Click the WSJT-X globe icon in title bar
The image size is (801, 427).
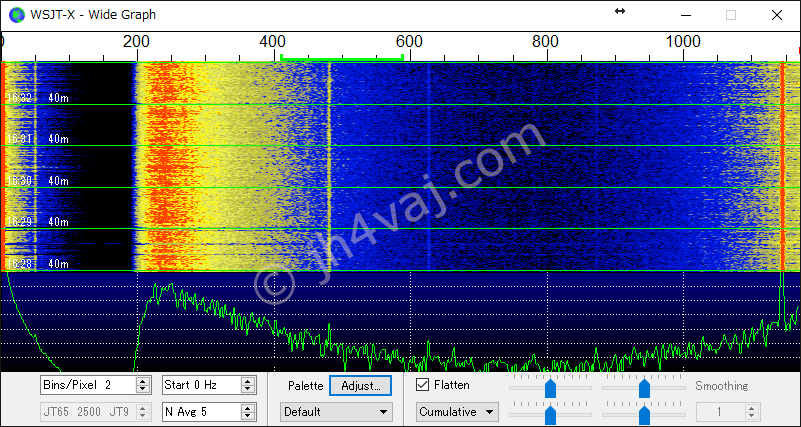16,15
